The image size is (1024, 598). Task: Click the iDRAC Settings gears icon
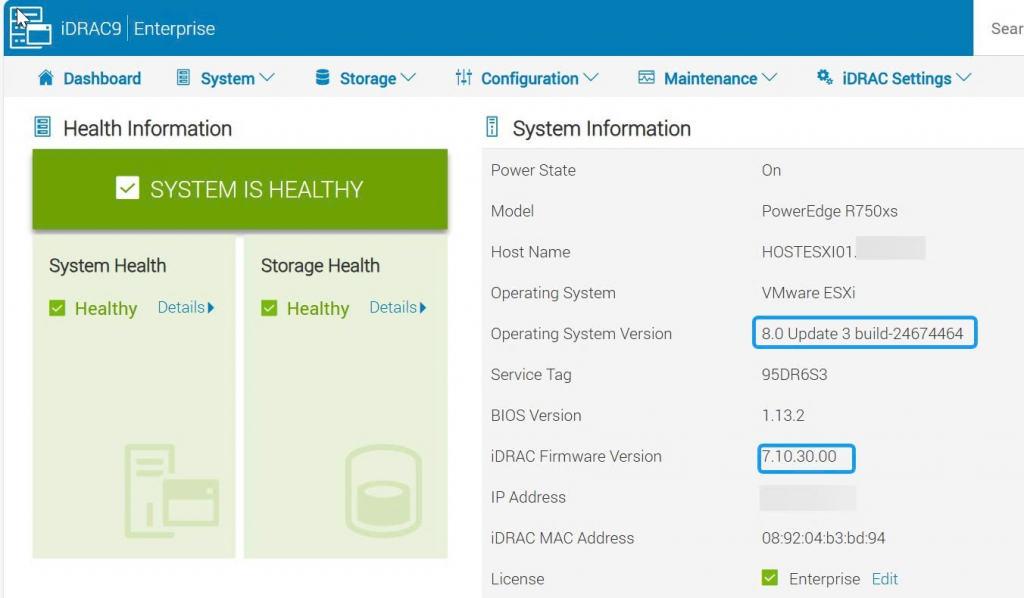(824, 78)
